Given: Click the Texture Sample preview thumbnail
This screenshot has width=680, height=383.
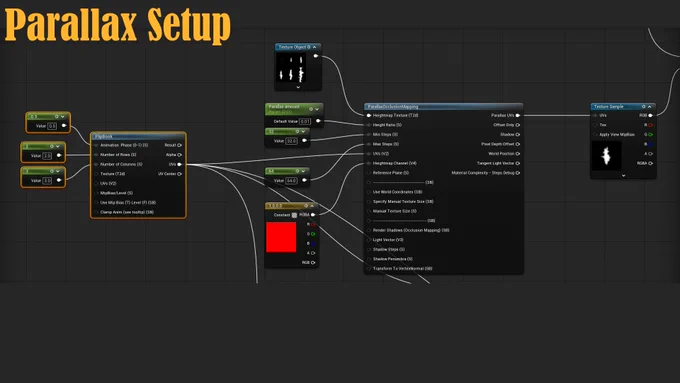Looking at the screenshot, I should click(x=607, y=156).
